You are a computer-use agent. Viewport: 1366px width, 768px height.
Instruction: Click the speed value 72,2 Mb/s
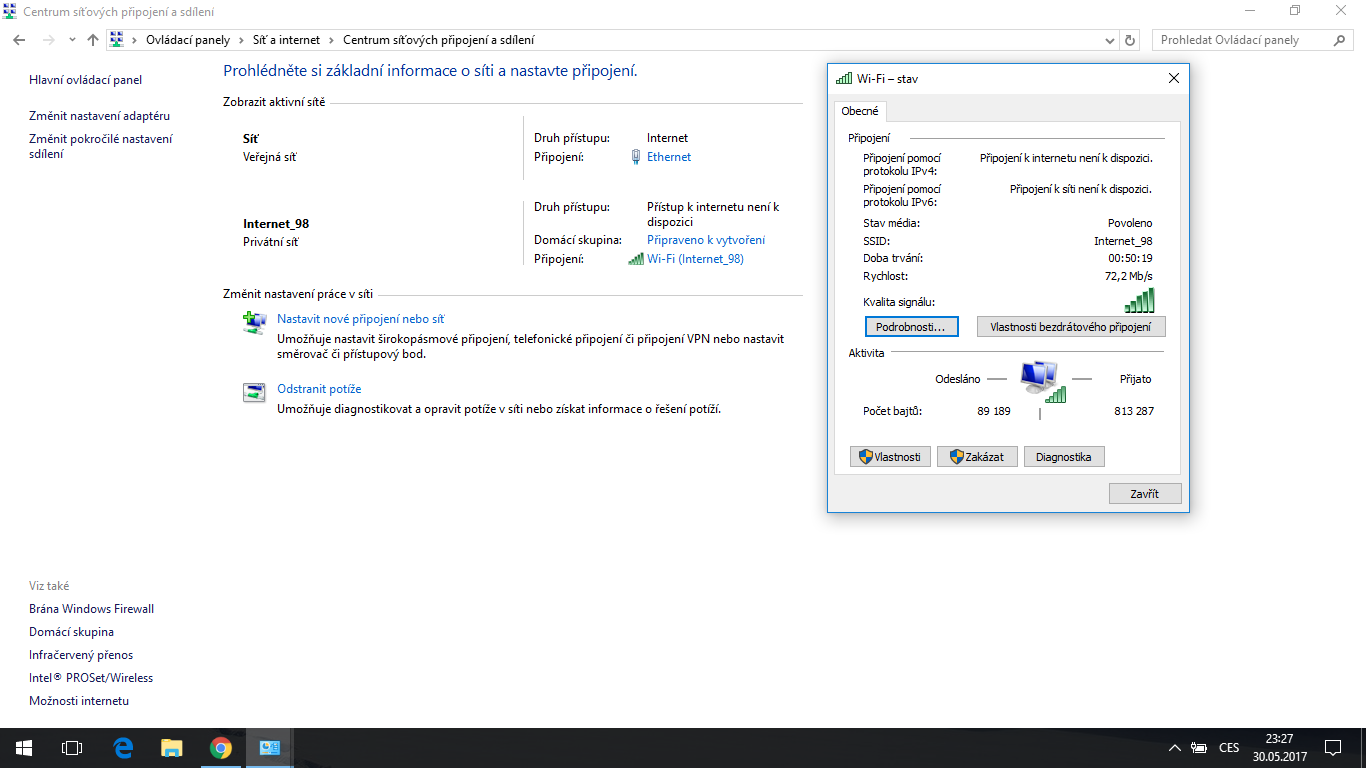click(x=1129, y=276)
